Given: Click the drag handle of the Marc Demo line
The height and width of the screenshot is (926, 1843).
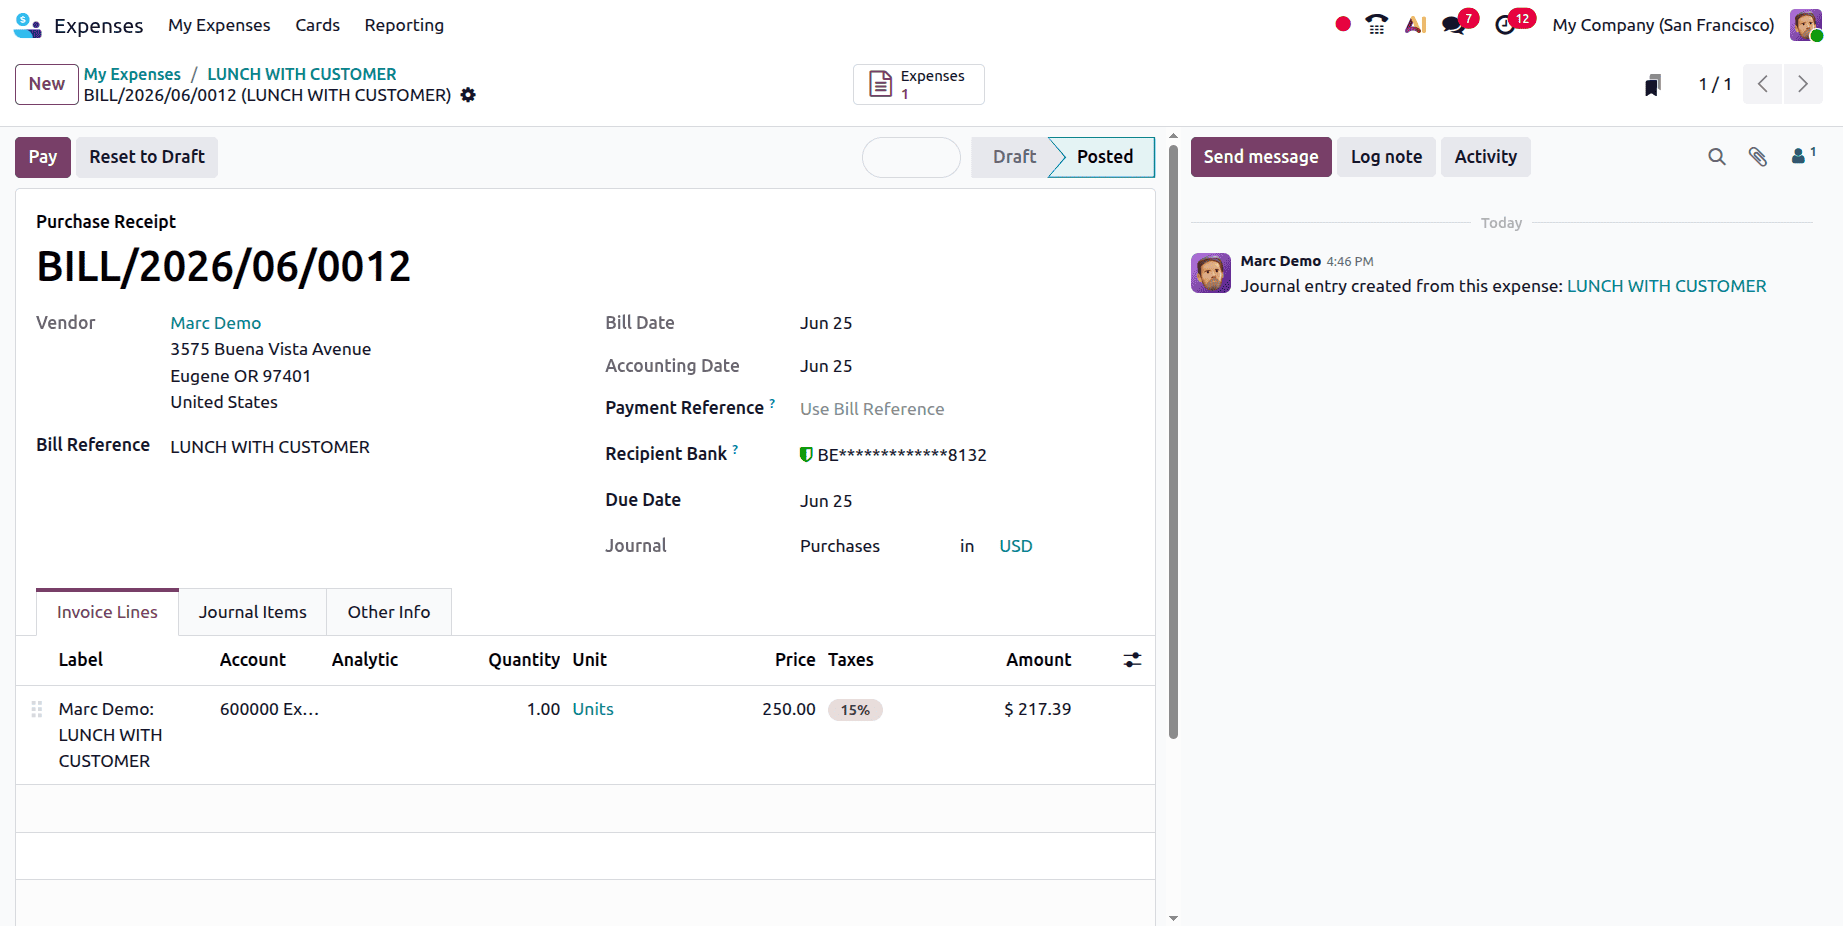Looking at the screenshot, I should pos(37,709).
